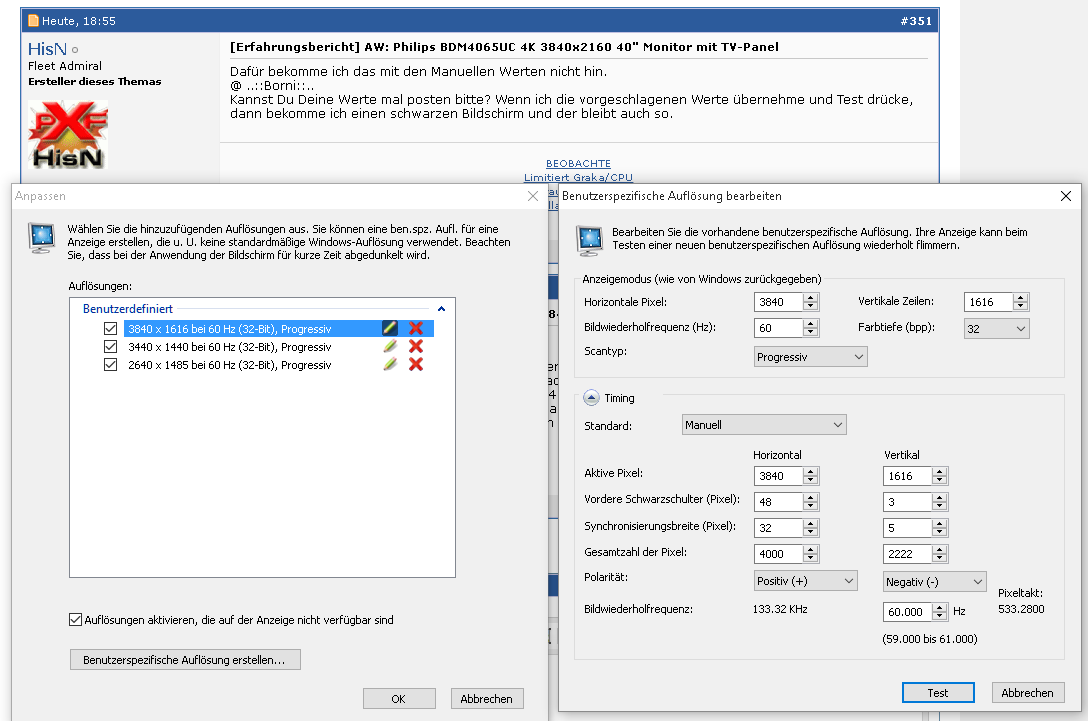Image resolution: width=1088 pixels, height=721 pixels.
Task: Click horizontal Synchronisierungsbreite field 32
Action: [x=779, y=527]
